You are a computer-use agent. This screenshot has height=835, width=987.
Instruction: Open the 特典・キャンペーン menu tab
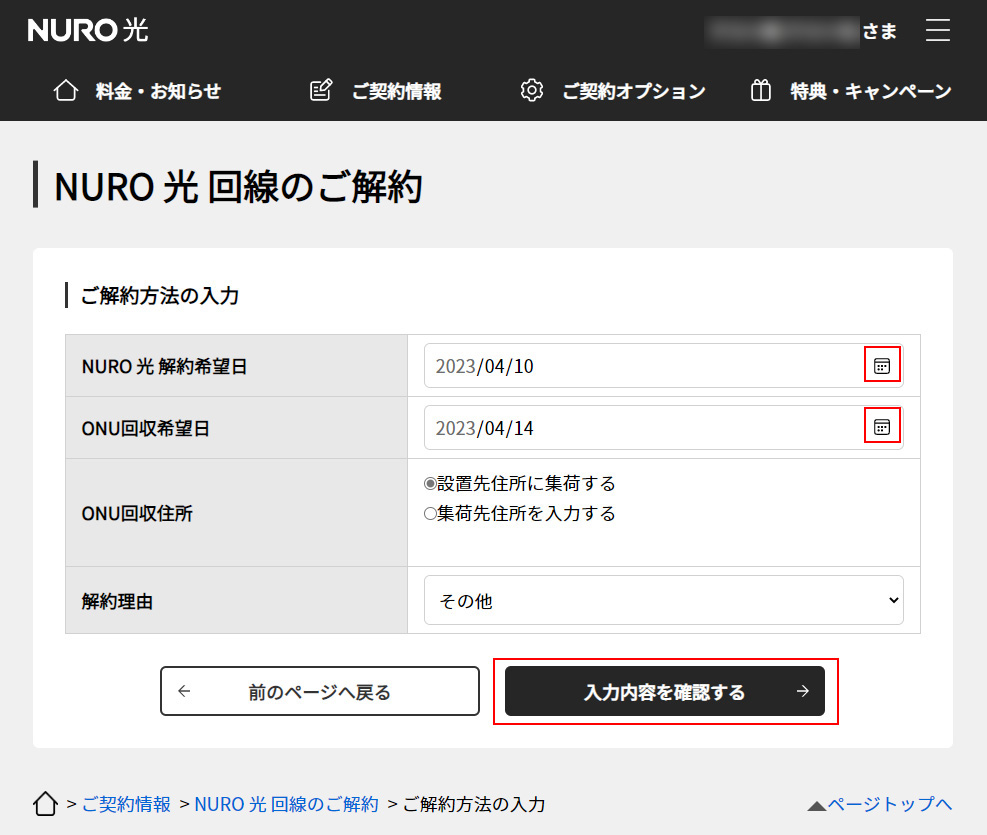click(x=870, y=91)
